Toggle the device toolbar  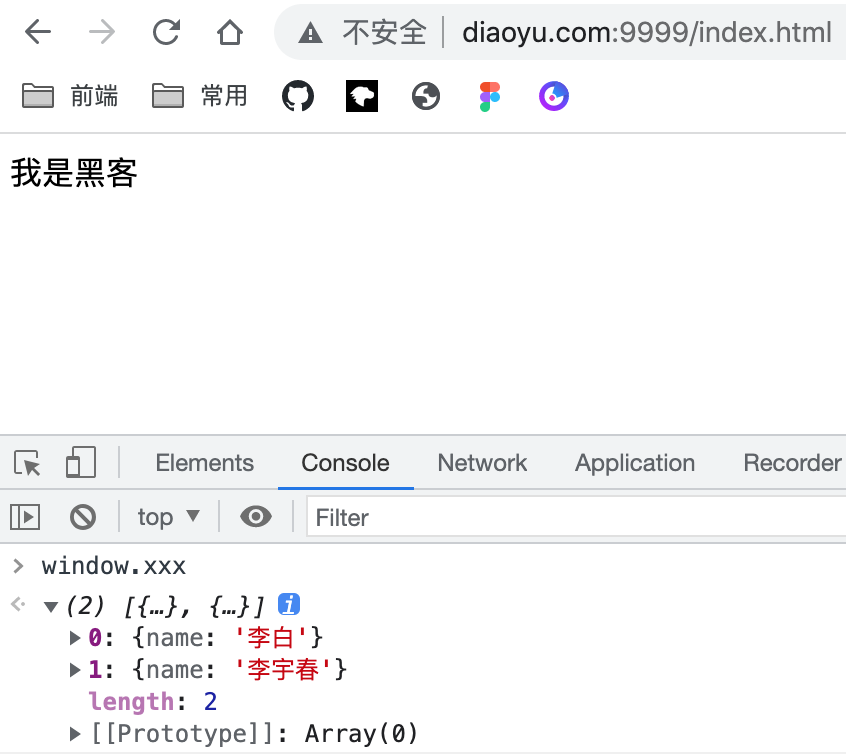(80, 463)
